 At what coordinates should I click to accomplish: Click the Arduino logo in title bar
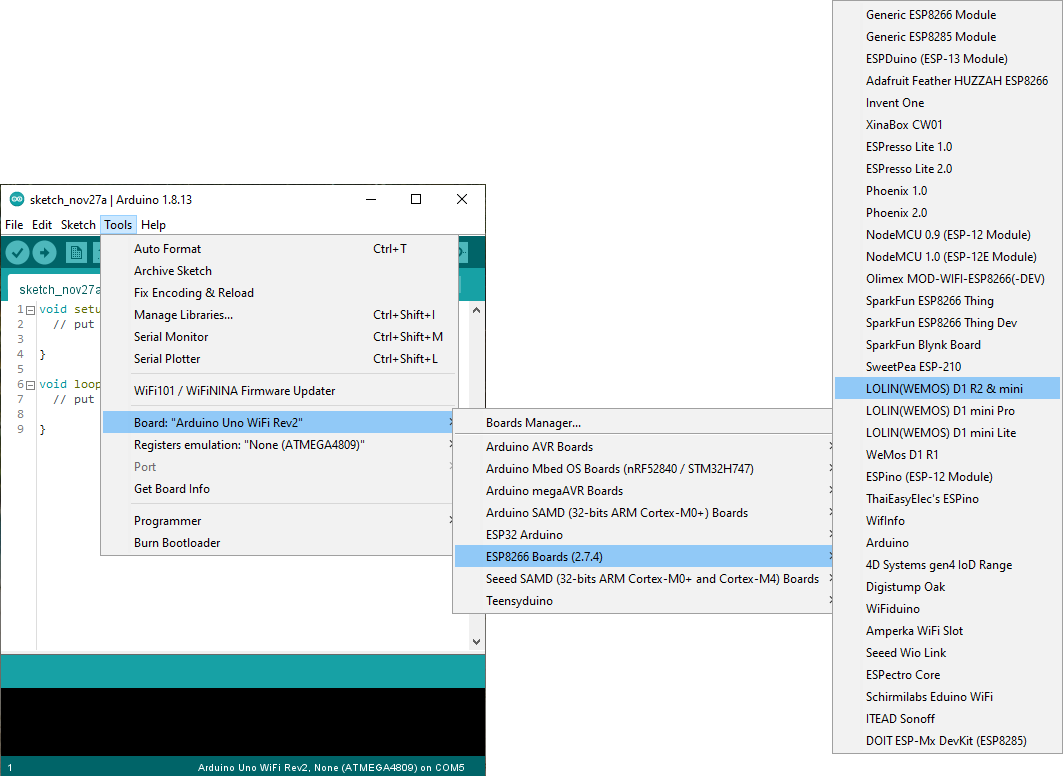click(17, 199)
